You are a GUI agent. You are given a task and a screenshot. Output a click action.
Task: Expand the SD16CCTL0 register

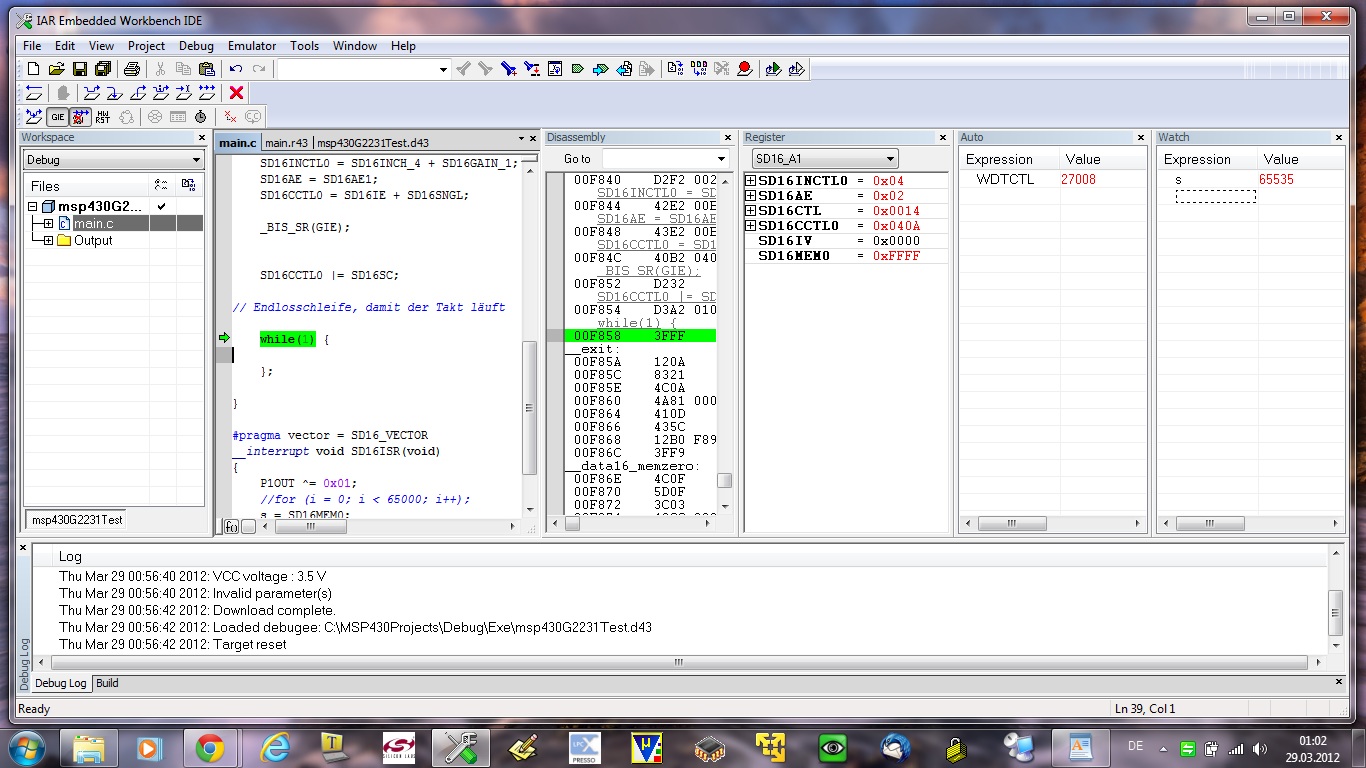(751, 226)
